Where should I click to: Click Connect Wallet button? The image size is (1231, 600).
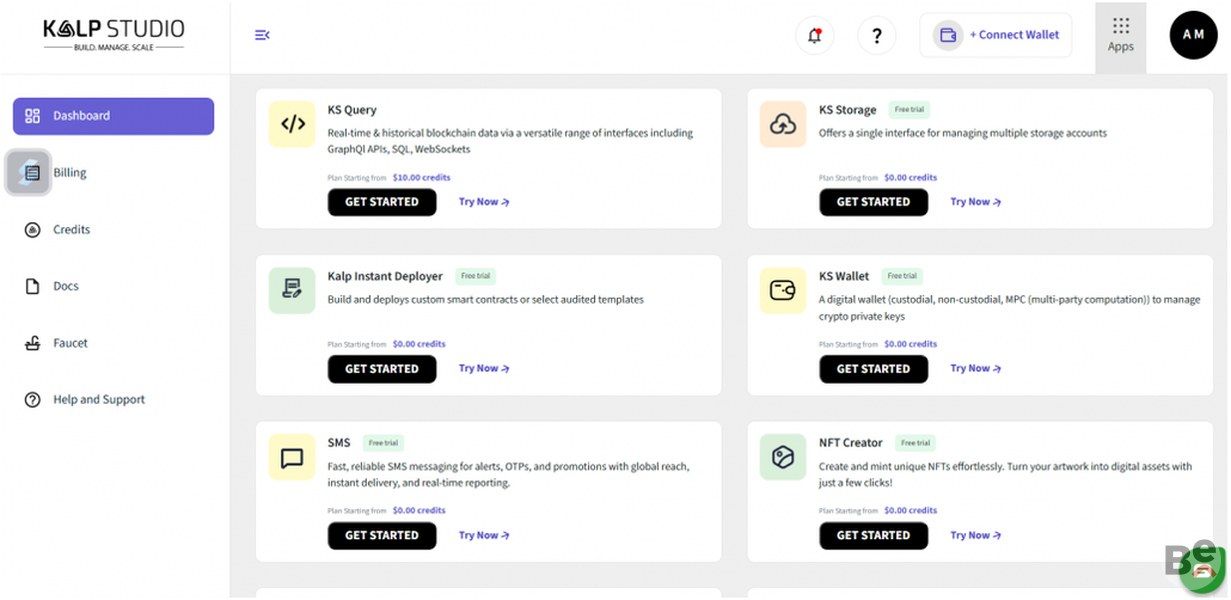(x=996, y=35)
